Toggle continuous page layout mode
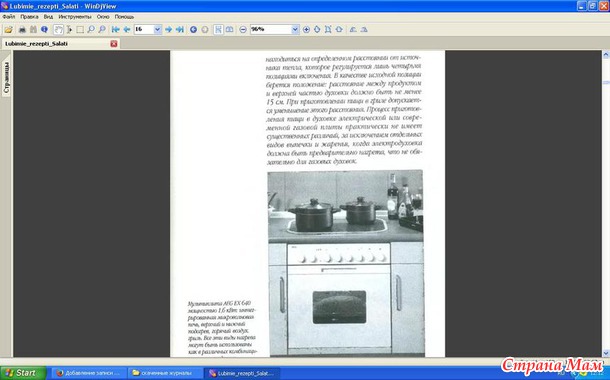 (219, 29)
